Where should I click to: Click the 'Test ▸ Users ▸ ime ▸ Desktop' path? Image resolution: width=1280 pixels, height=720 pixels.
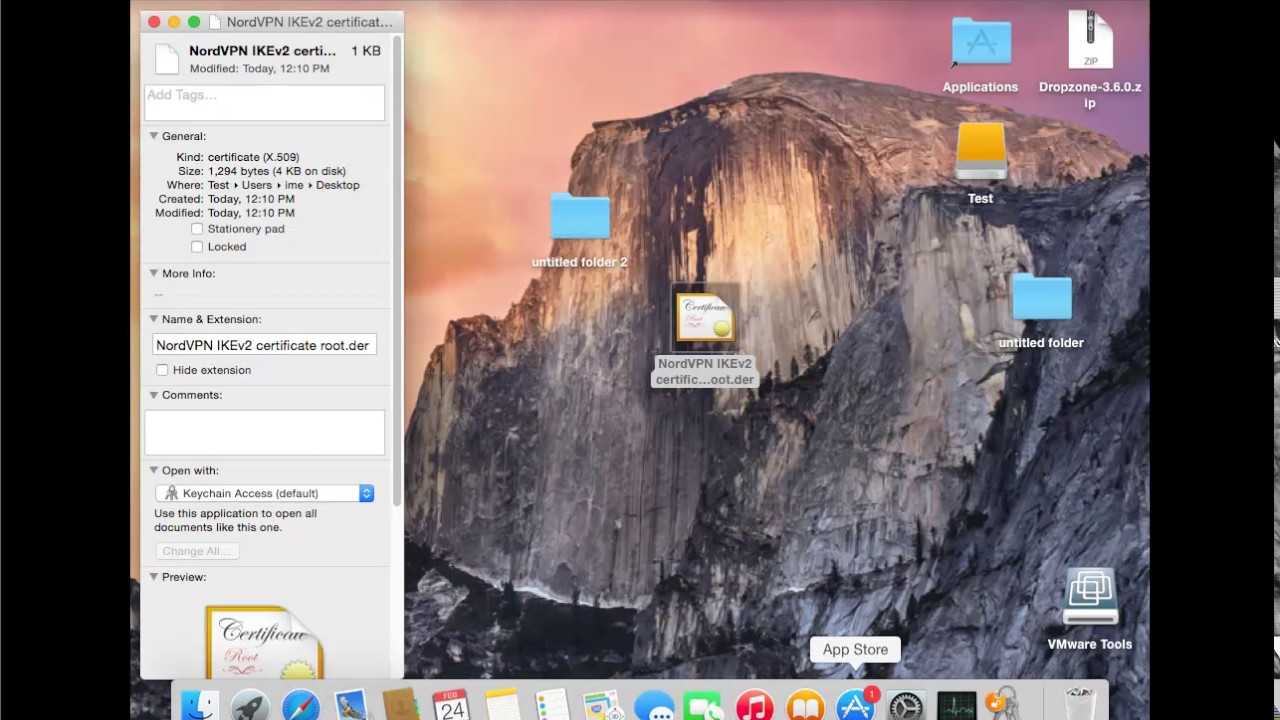tap(284, 185)
